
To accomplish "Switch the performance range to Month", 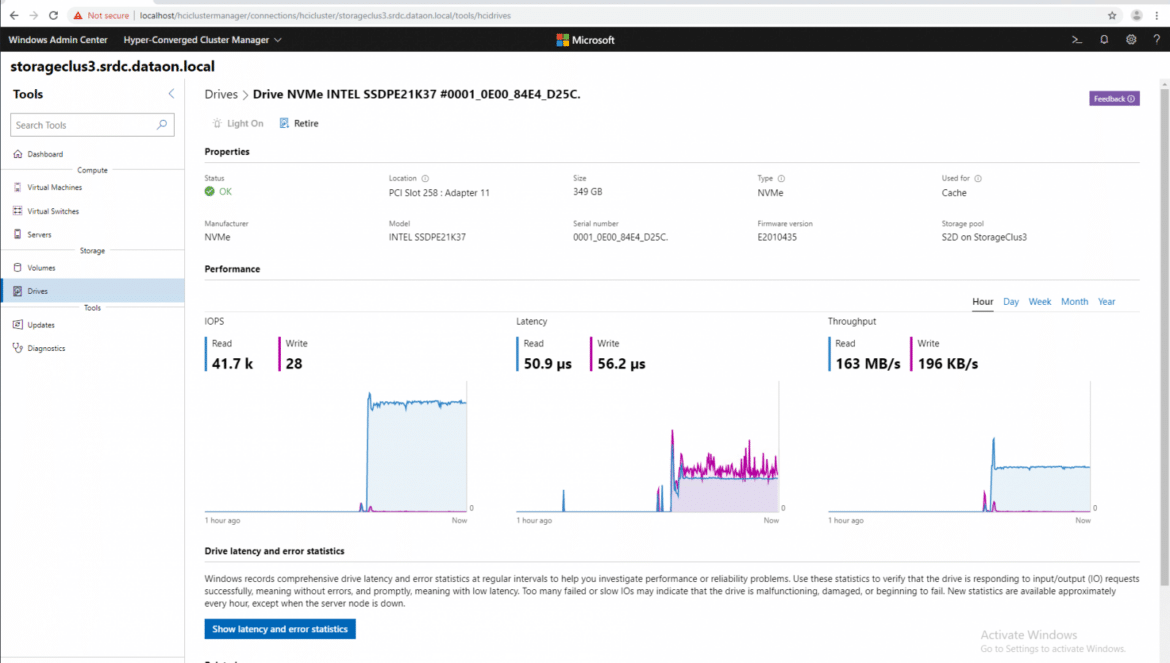I will coord(1074,301).
